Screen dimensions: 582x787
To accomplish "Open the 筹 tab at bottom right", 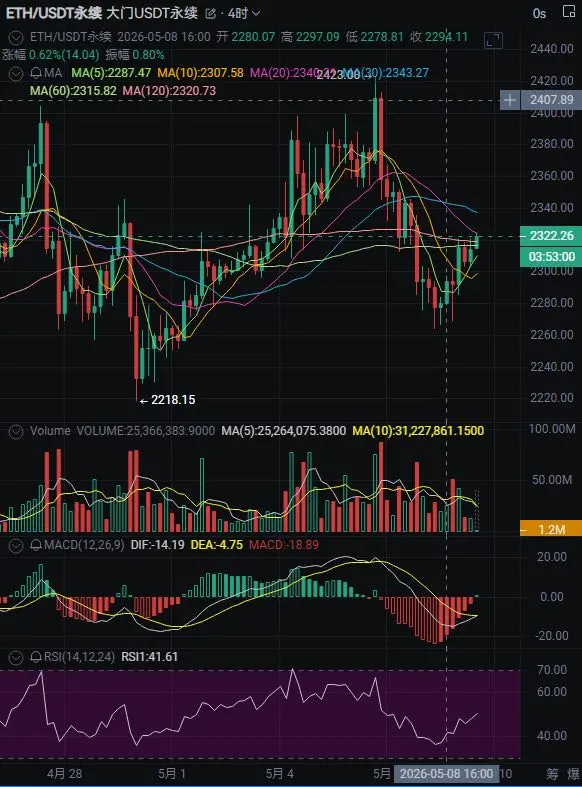I will (552, 773).
